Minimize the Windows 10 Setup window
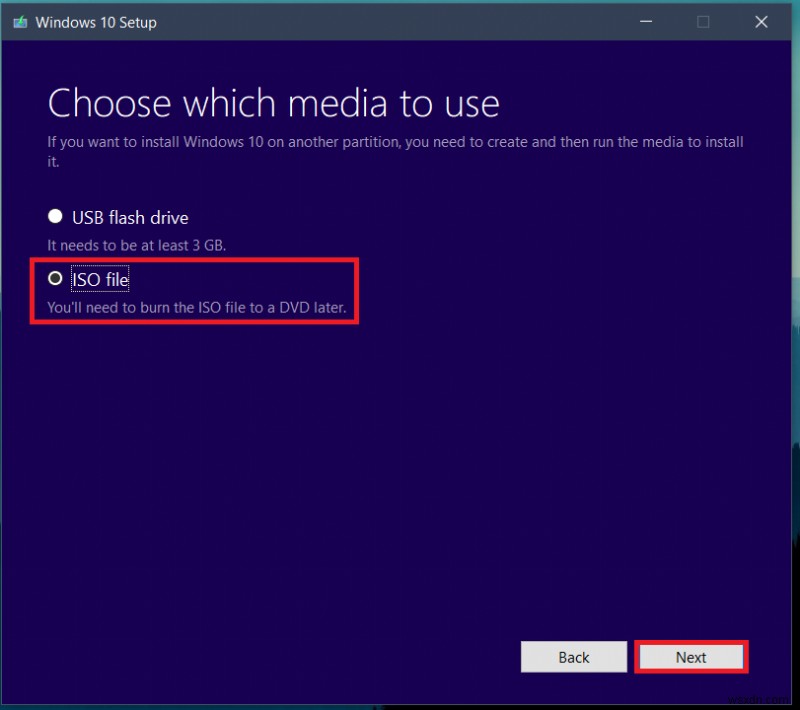800x710 pixels. tap(646, 21)
